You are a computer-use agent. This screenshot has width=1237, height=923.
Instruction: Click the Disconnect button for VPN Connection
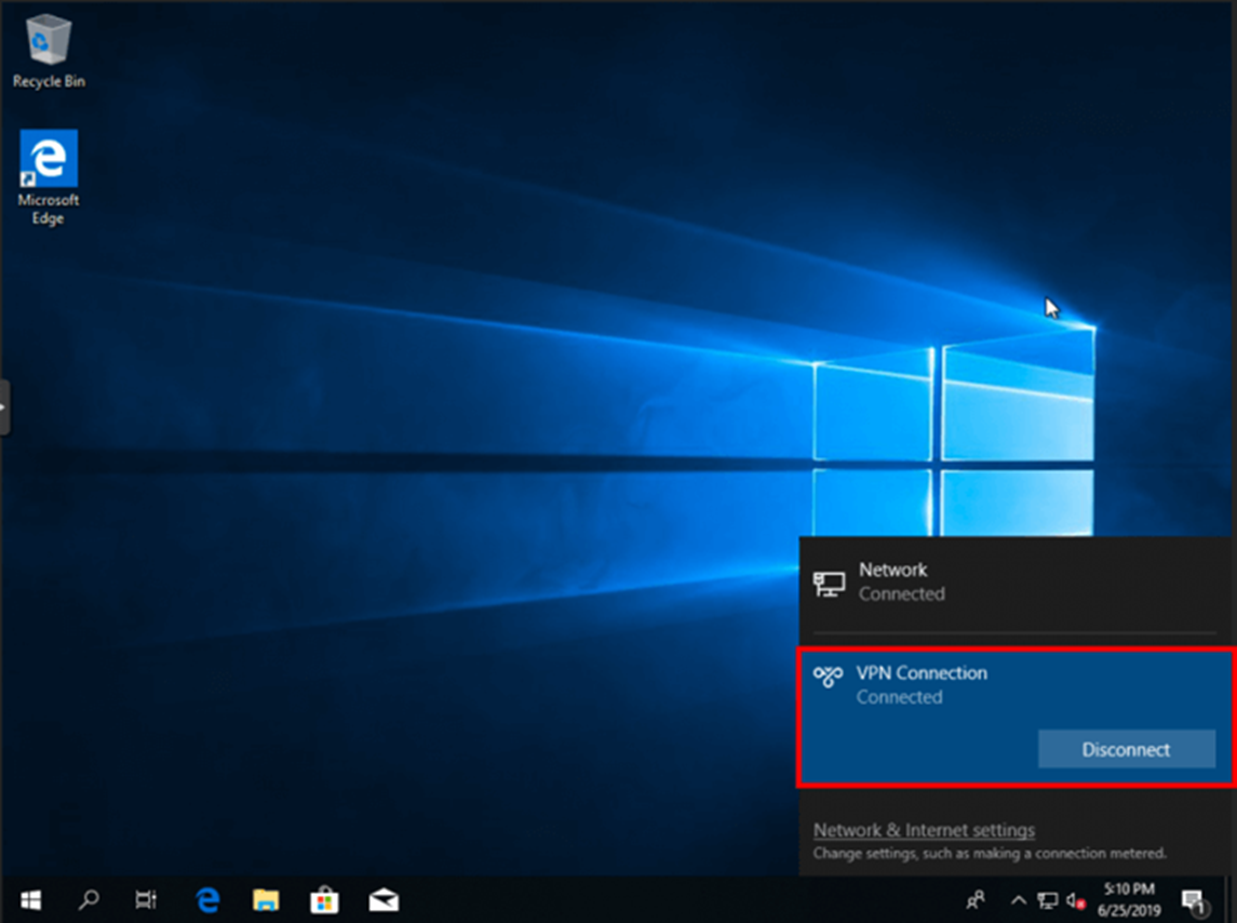point(1126,749)
